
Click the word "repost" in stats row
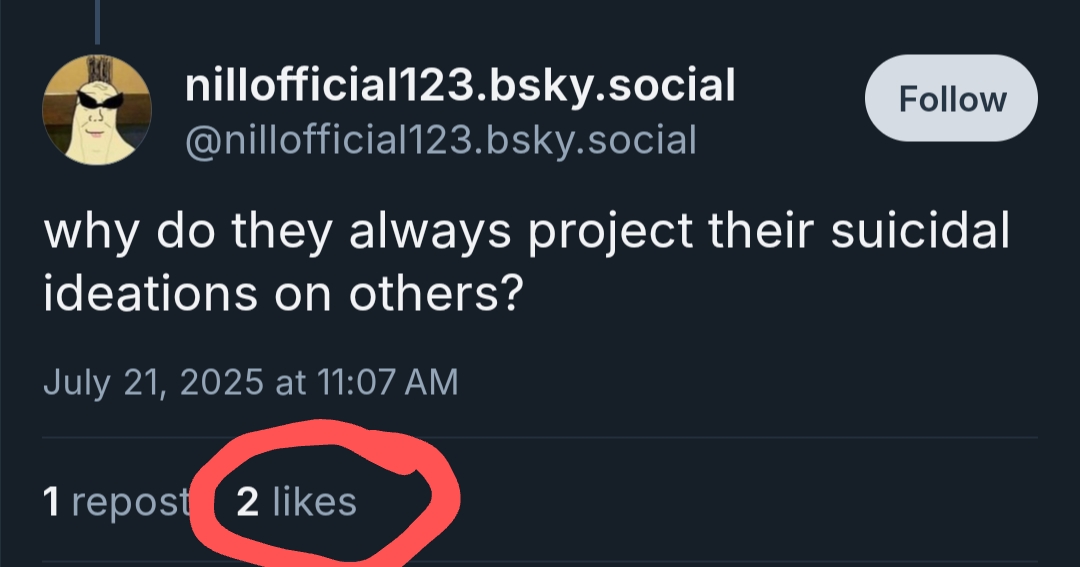coord(130,502)
